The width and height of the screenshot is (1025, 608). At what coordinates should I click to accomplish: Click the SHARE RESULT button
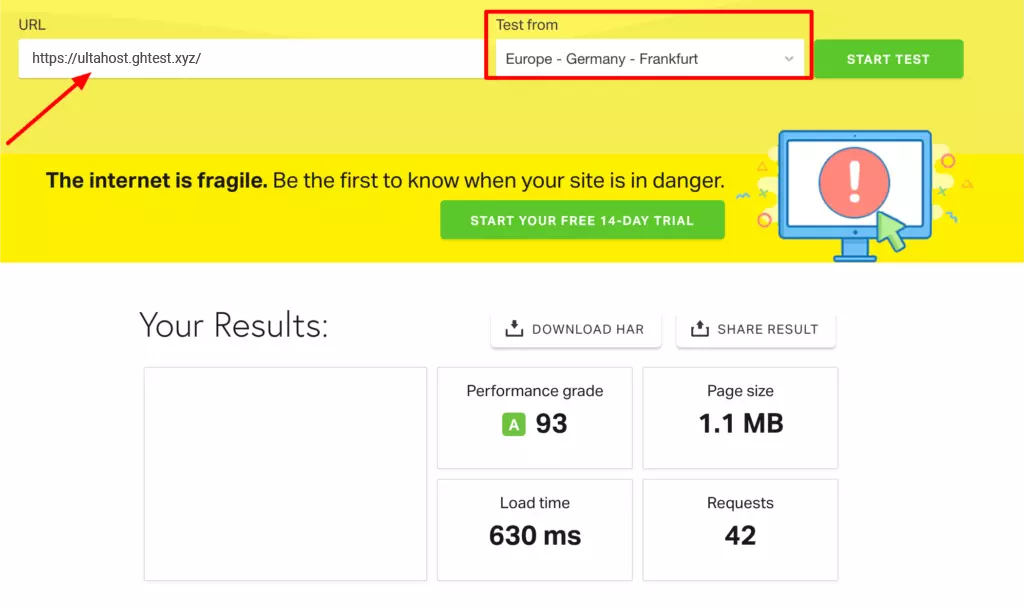point(755,327)
